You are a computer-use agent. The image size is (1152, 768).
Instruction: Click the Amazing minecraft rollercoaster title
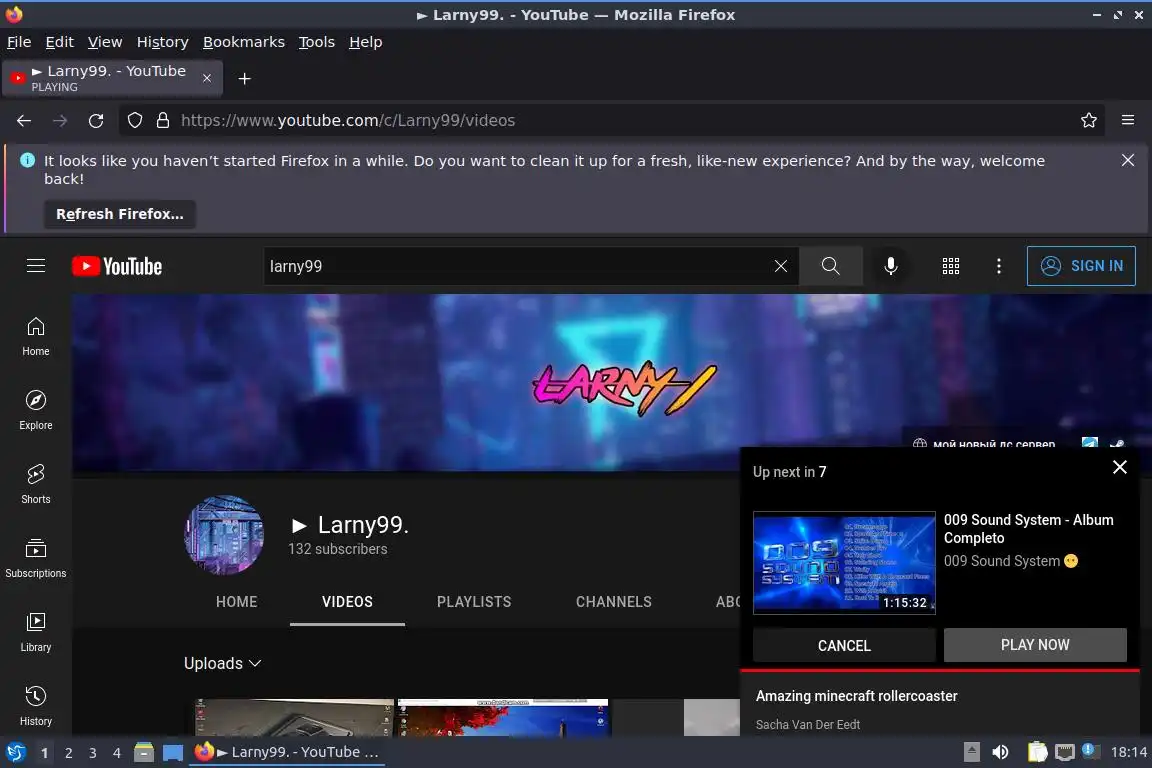pos(857,695)
